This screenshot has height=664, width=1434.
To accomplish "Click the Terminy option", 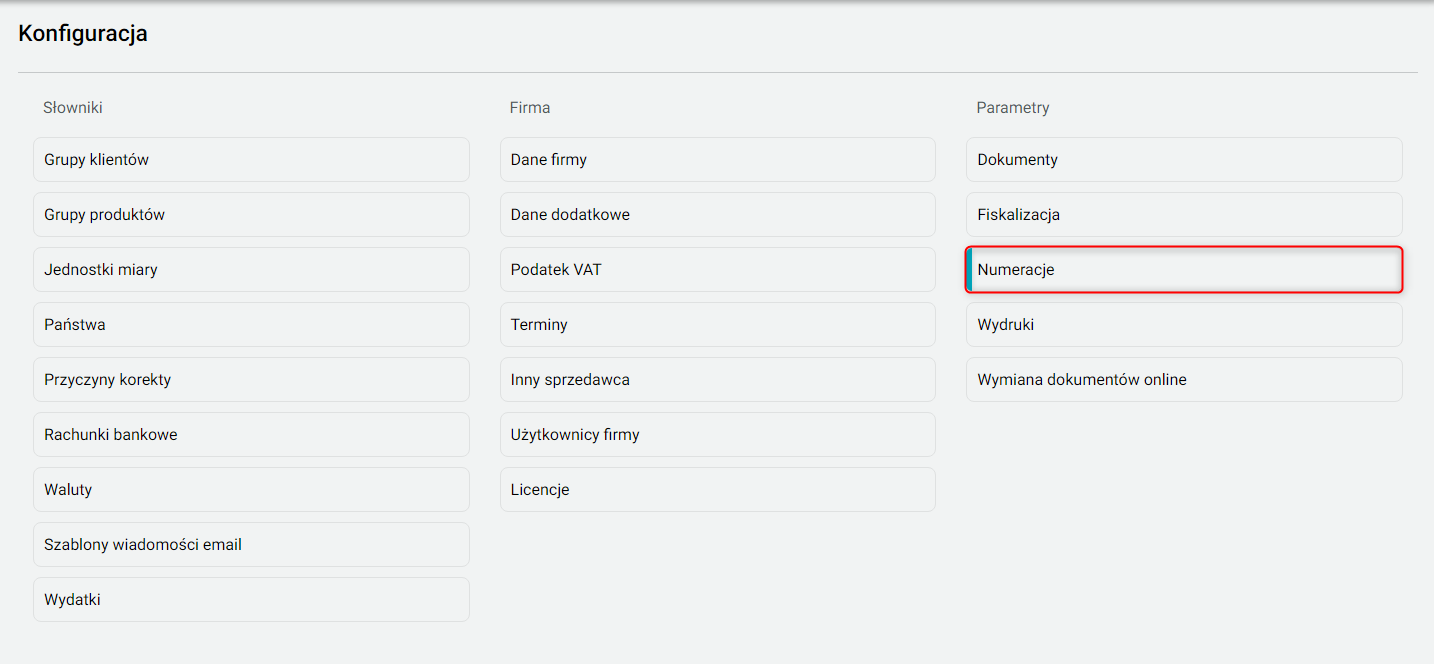I will (717, 325).
